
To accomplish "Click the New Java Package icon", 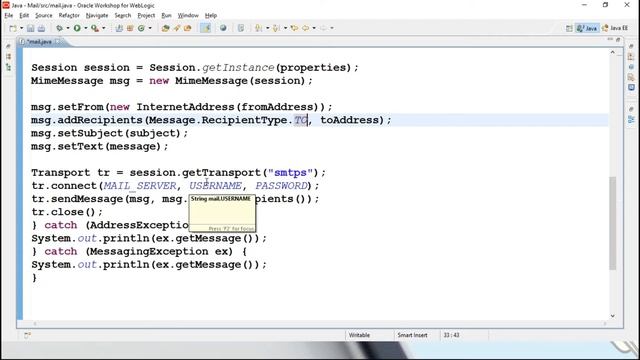I will [x=130, y=28].
